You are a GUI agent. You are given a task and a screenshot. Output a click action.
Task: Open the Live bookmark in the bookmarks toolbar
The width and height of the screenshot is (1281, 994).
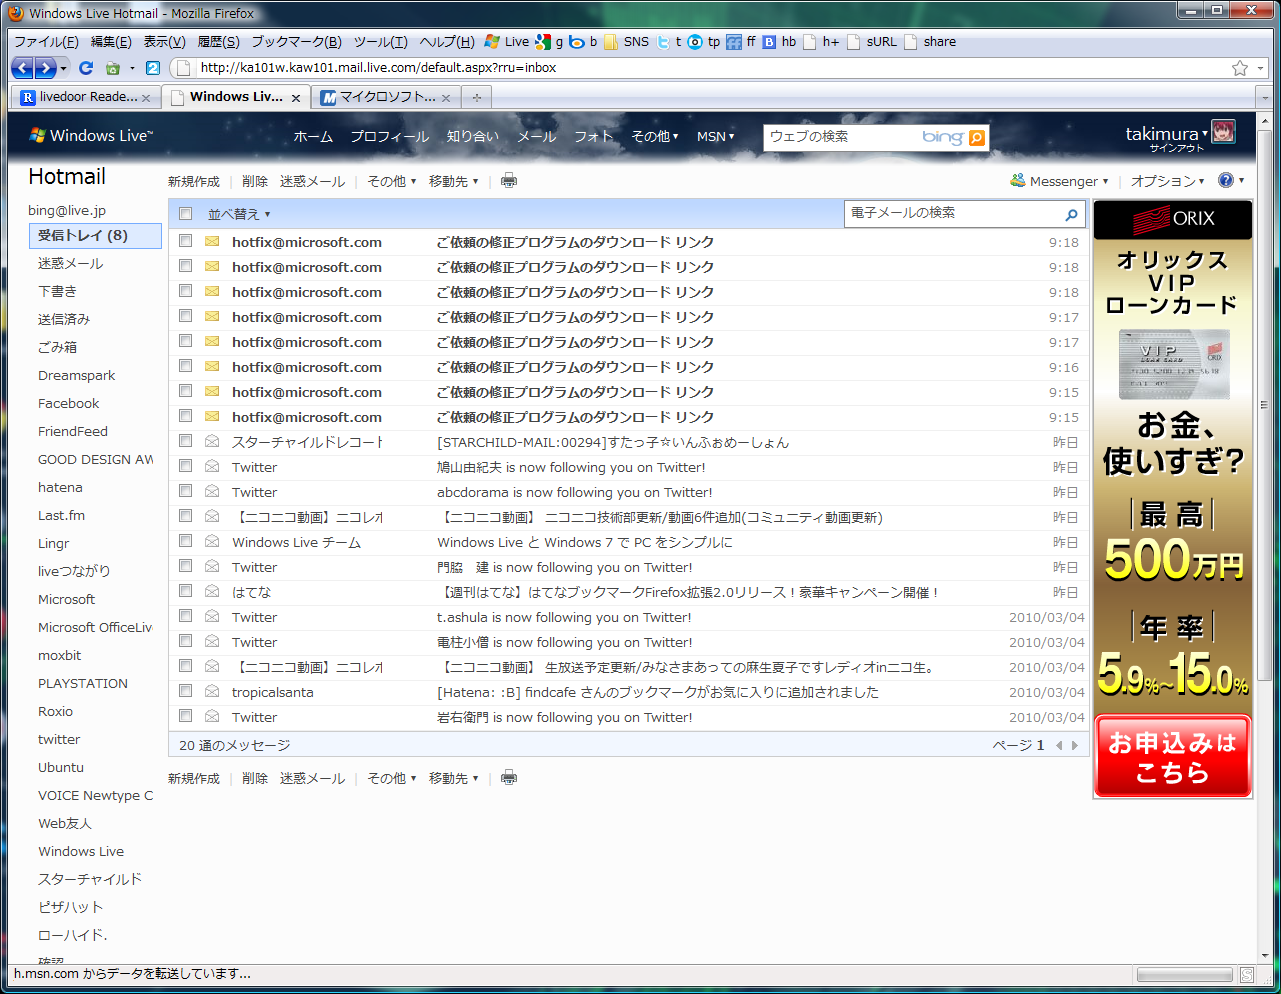click(x=507, y=42)
